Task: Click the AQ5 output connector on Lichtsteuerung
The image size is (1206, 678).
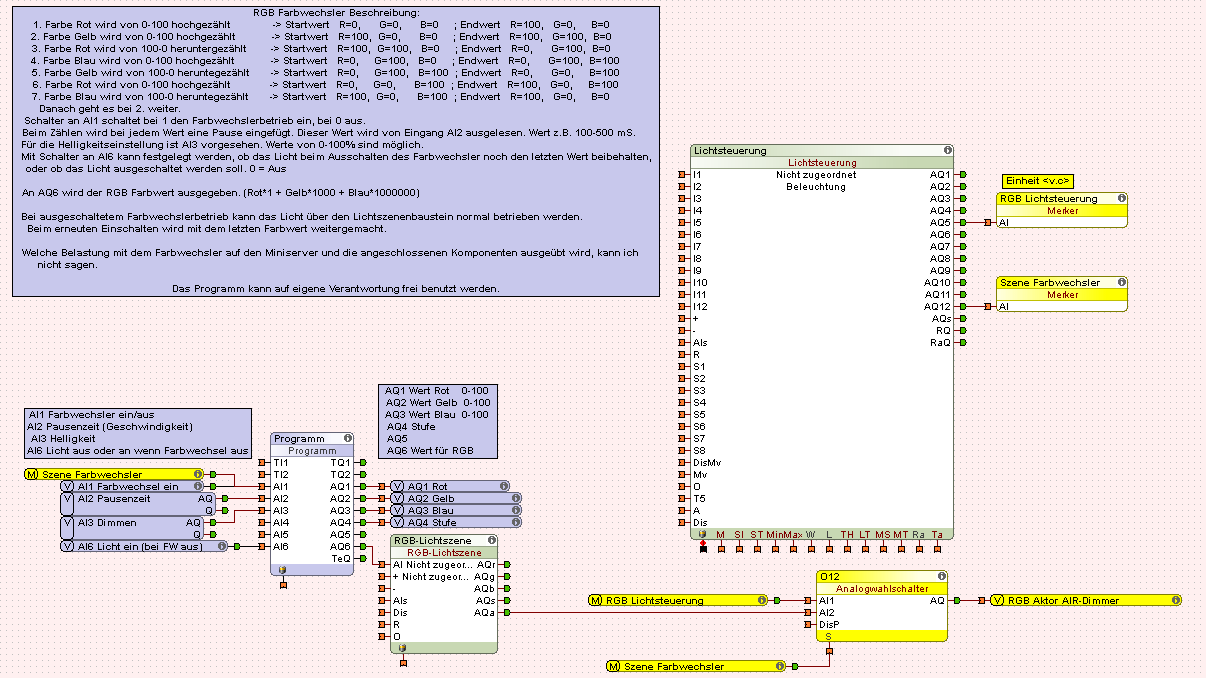Action: click(x=962, y=222)
